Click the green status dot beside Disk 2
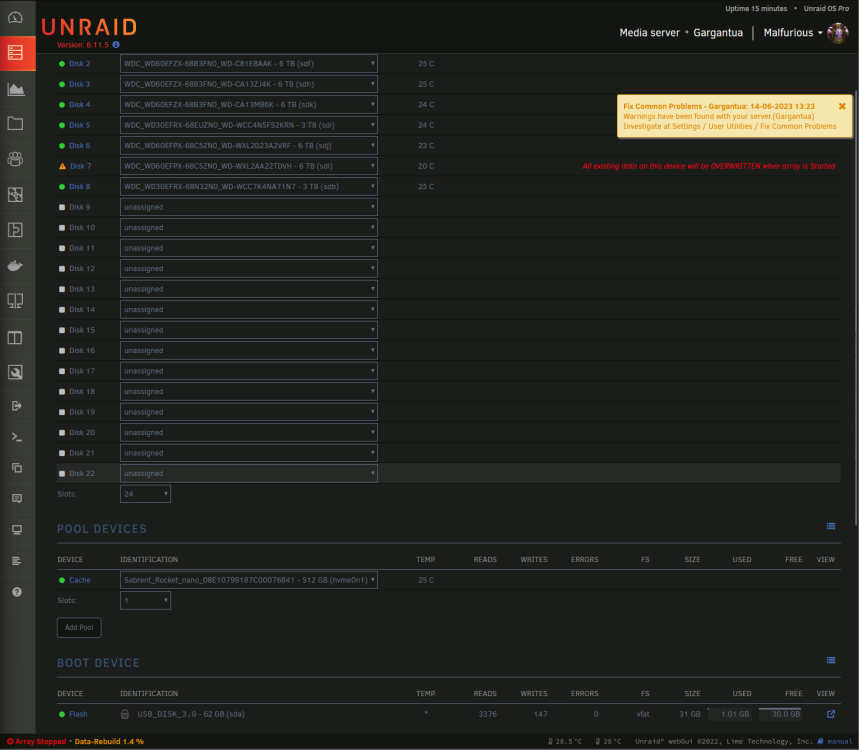Viewport: 859px width, 750px height. point(62,64)
